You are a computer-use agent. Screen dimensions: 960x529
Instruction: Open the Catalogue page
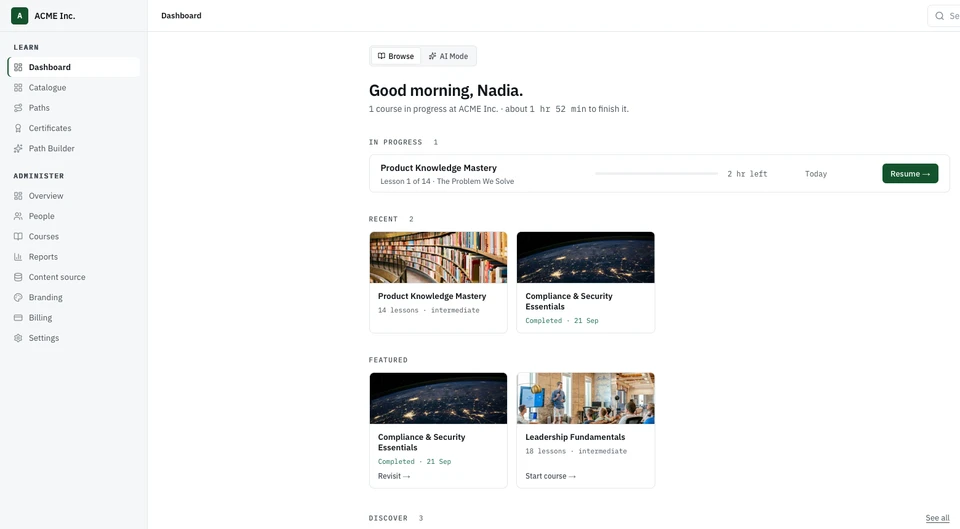(x=73, y=88)
